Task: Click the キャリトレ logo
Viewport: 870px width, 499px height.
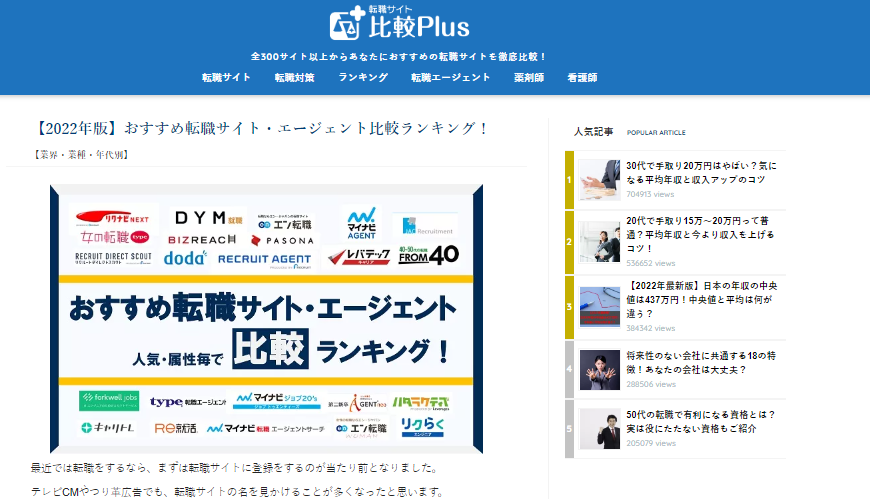Action: (108, 428)
